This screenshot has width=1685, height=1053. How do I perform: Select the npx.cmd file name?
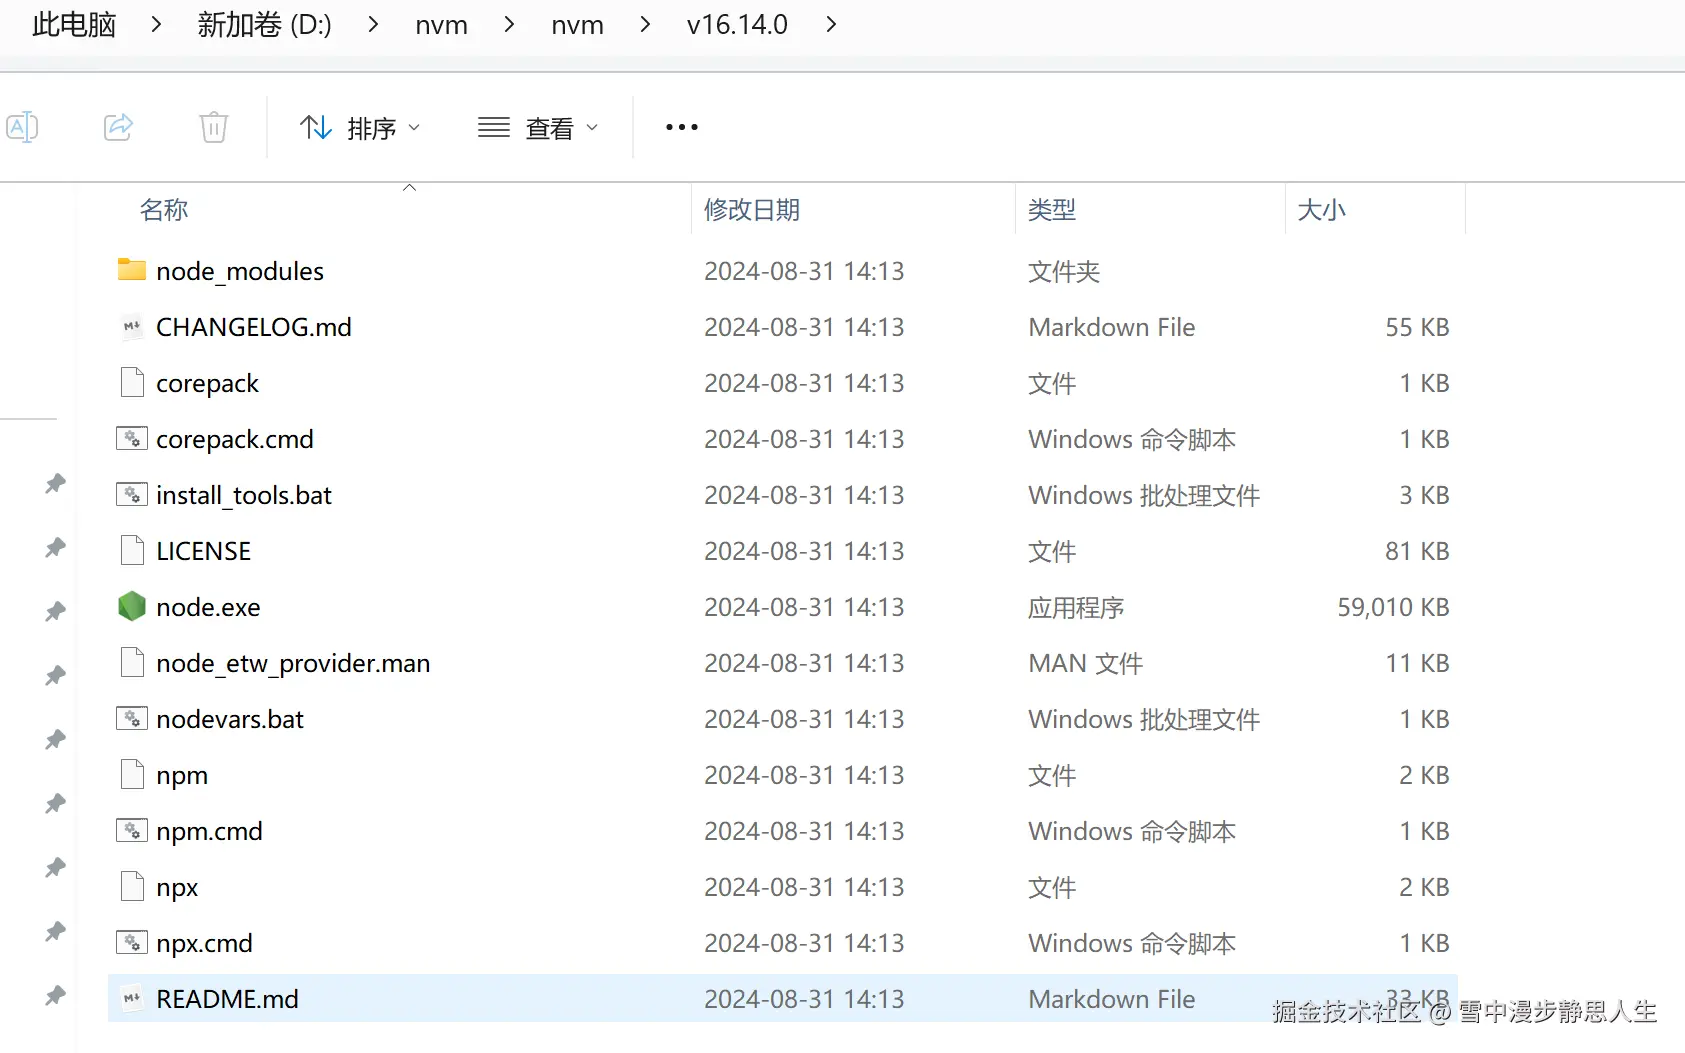click(204, 943)
